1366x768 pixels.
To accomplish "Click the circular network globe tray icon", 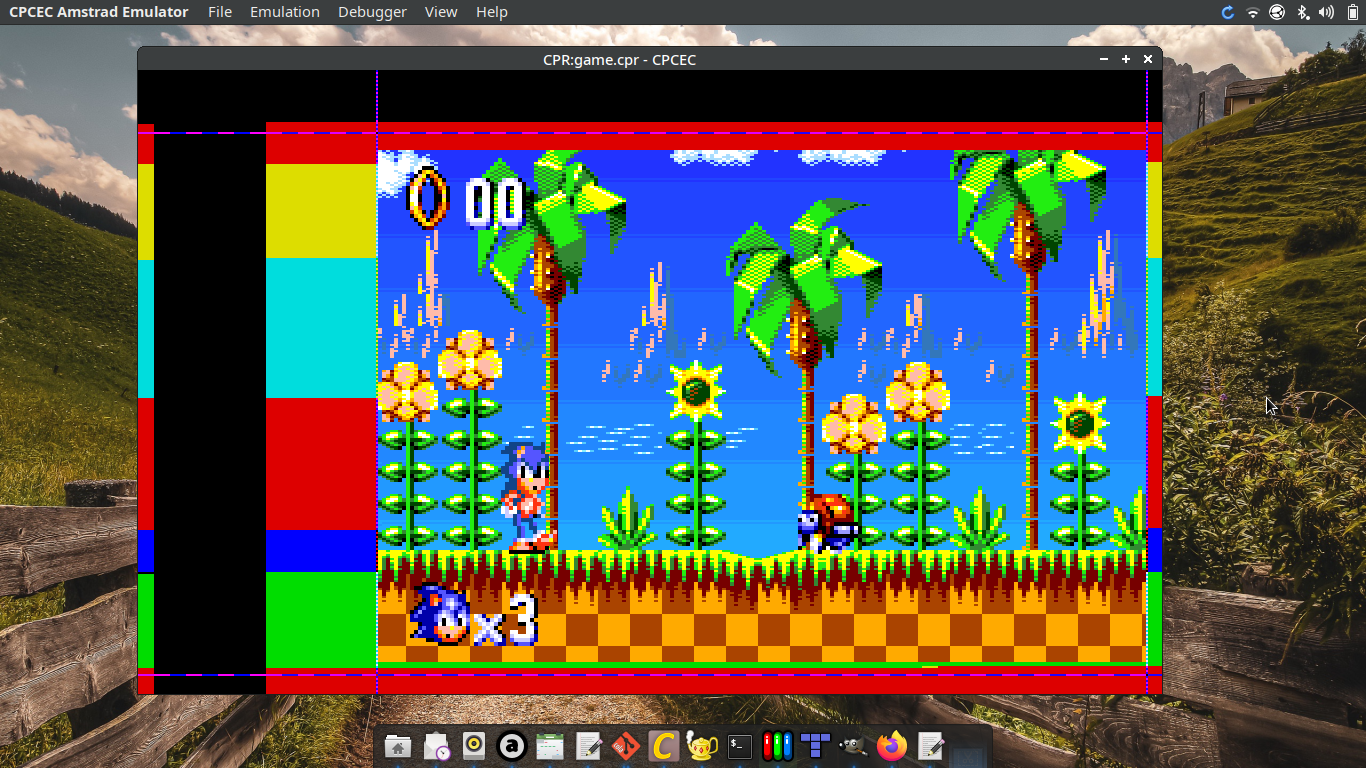I will point(1277,12).
